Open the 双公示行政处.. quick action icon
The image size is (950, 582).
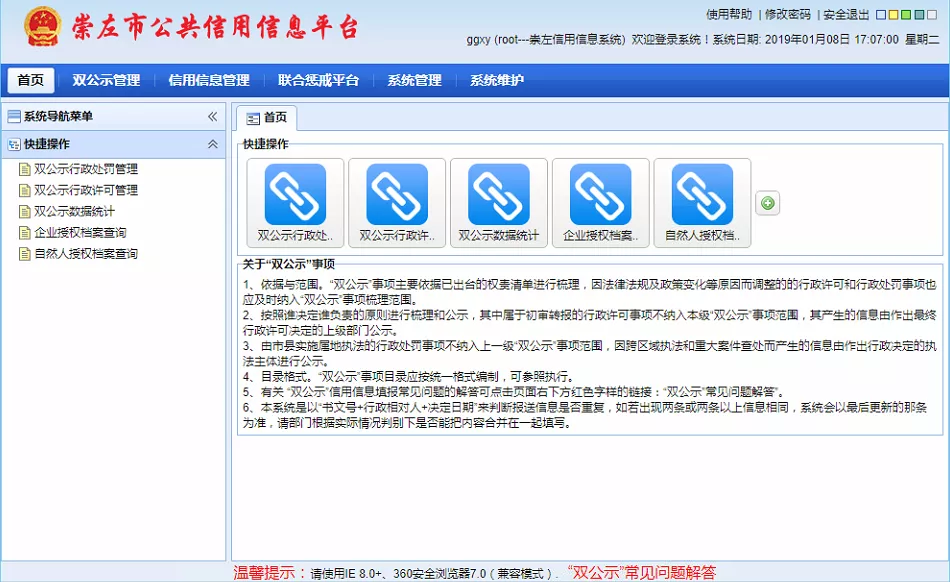click(295, 203)
